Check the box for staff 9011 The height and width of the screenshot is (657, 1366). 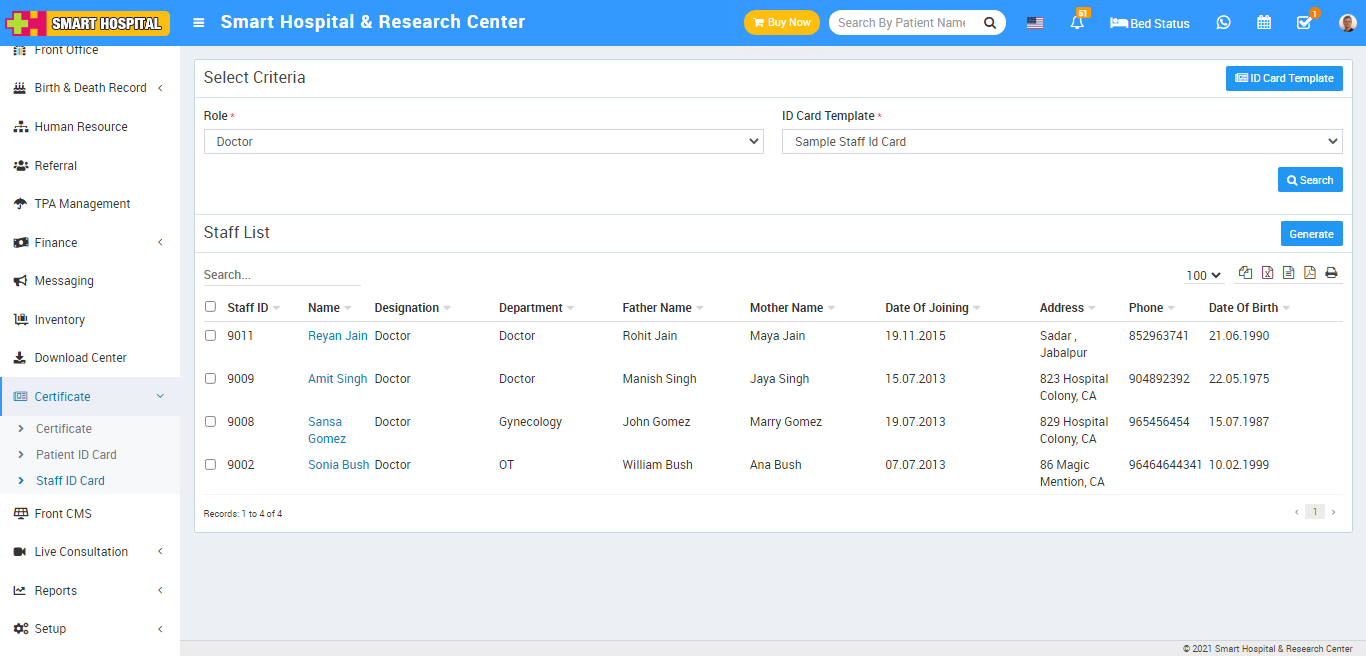[x=210, y=336]
